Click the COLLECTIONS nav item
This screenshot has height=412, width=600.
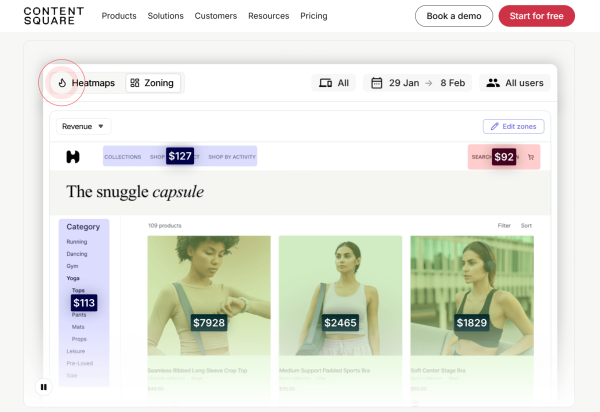click(123, 157)
